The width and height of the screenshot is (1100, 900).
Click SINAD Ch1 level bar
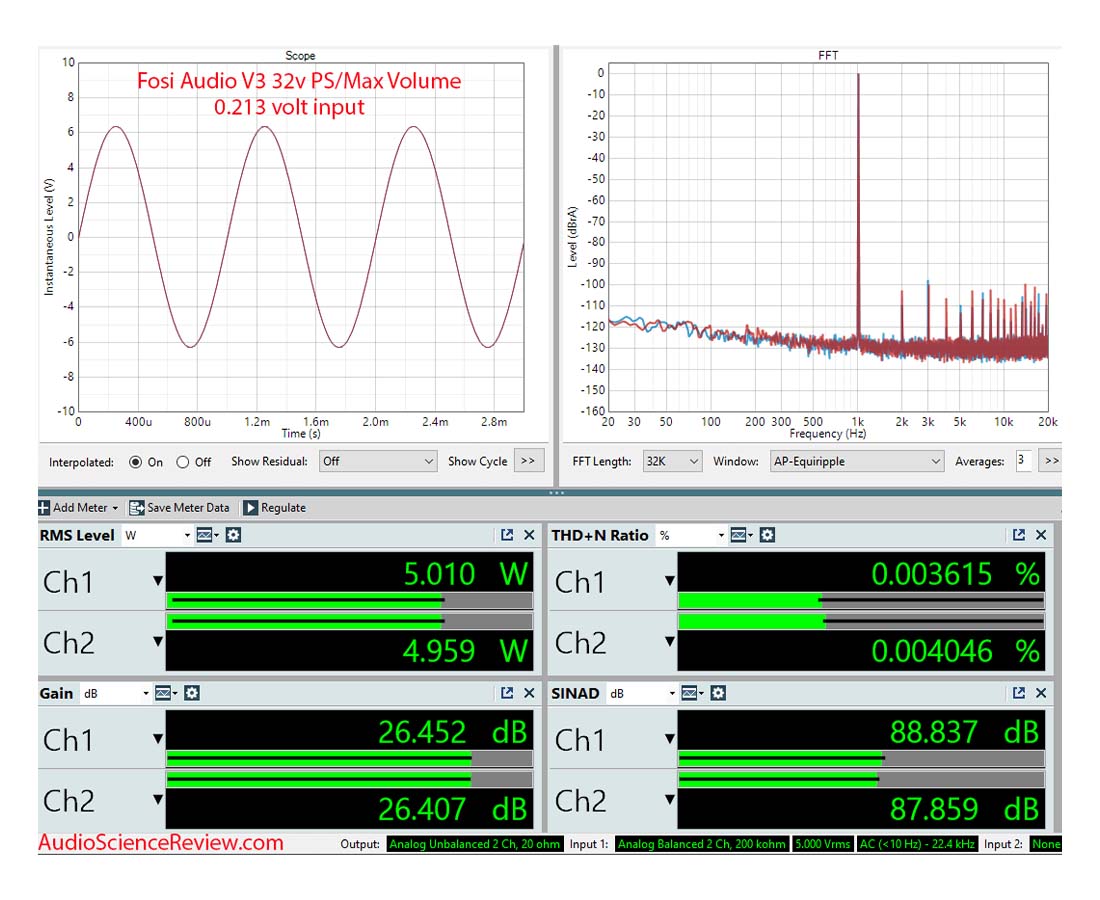[x=861, y=758]
